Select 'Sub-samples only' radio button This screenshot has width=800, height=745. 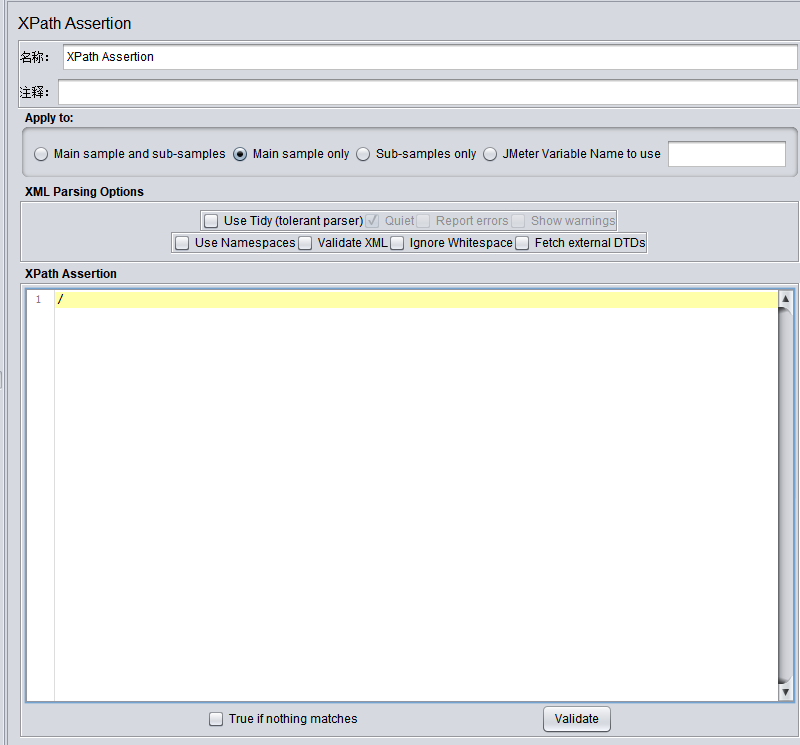[363, 154]
